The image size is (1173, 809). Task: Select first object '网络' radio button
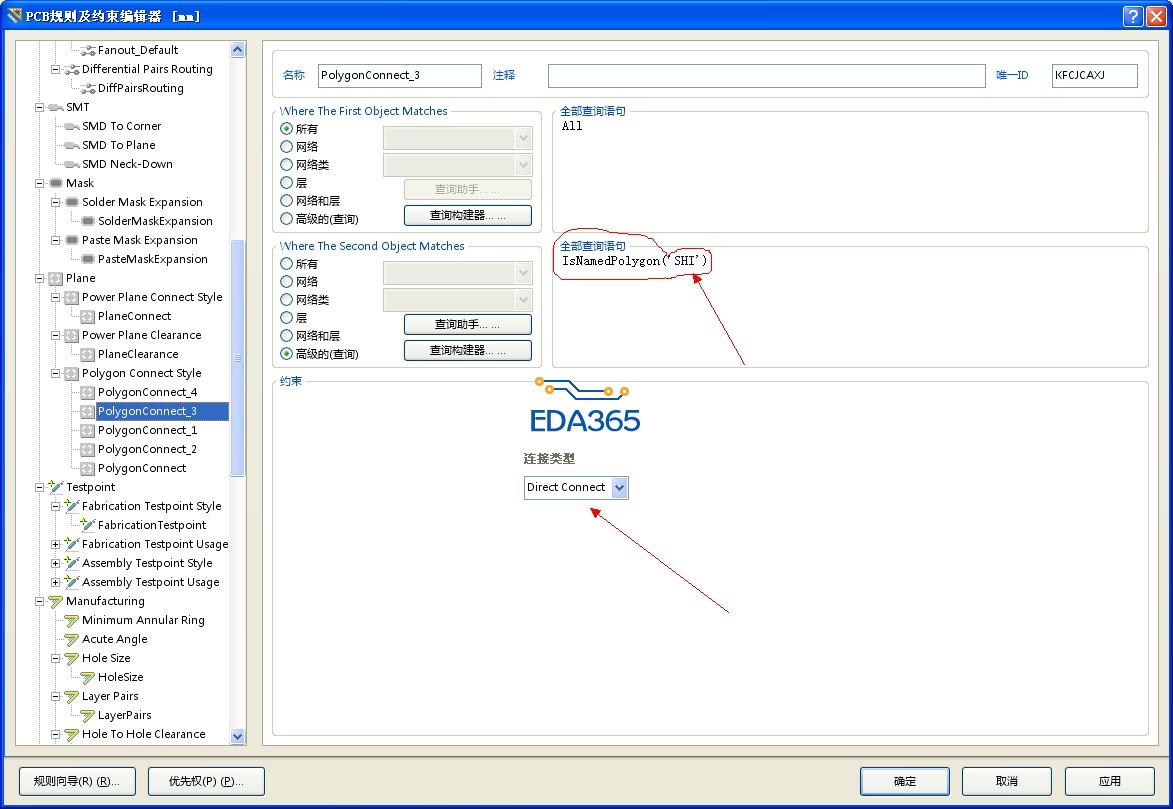[x=287, y=147]
